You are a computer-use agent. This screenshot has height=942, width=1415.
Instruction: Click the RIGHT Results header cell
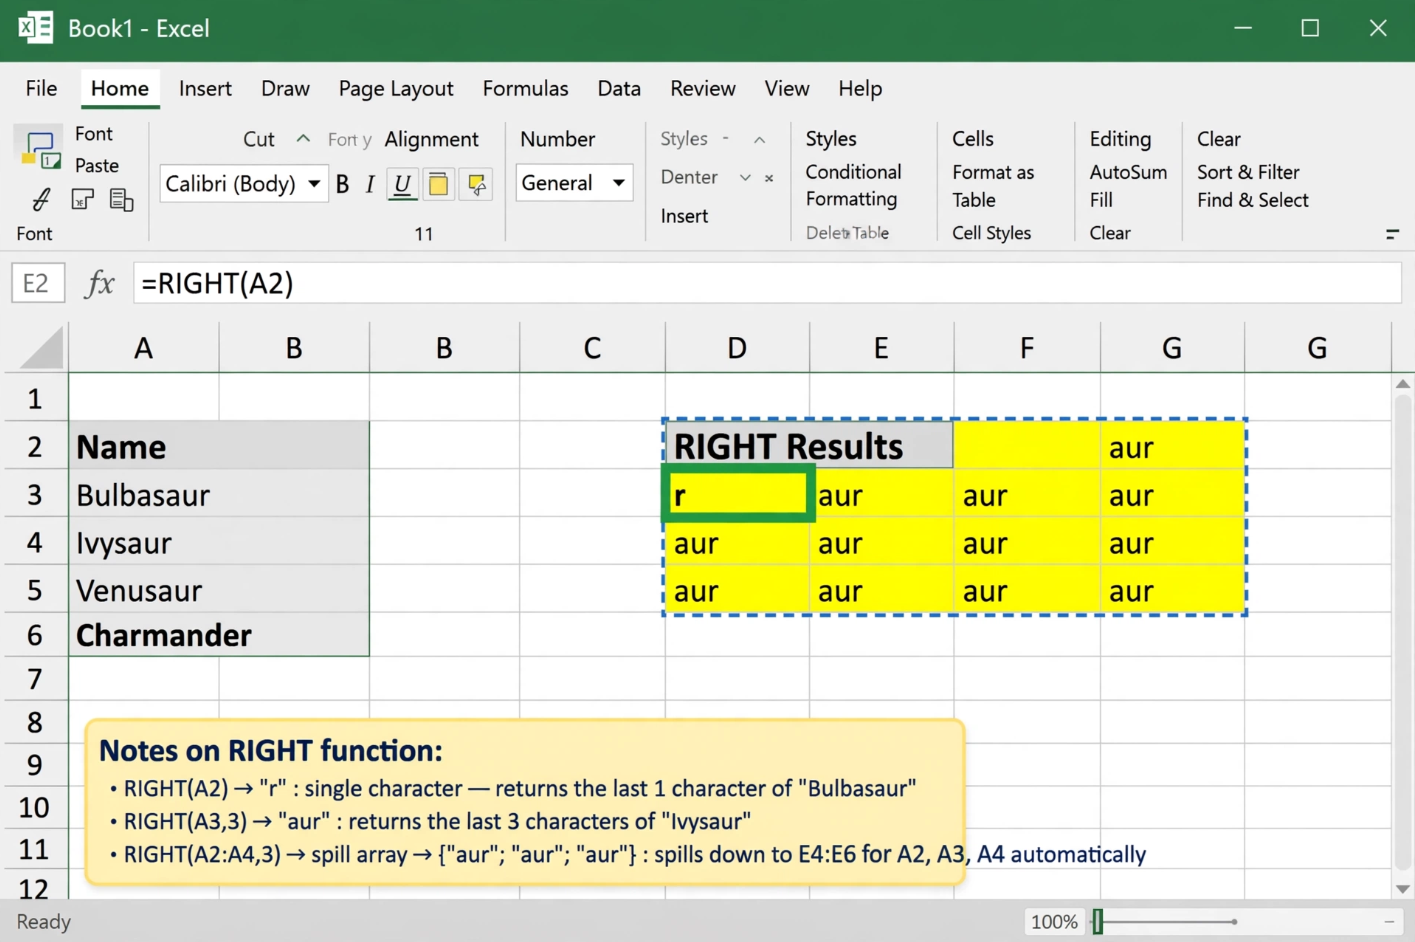pyautogui.click(x=809, y=446)
